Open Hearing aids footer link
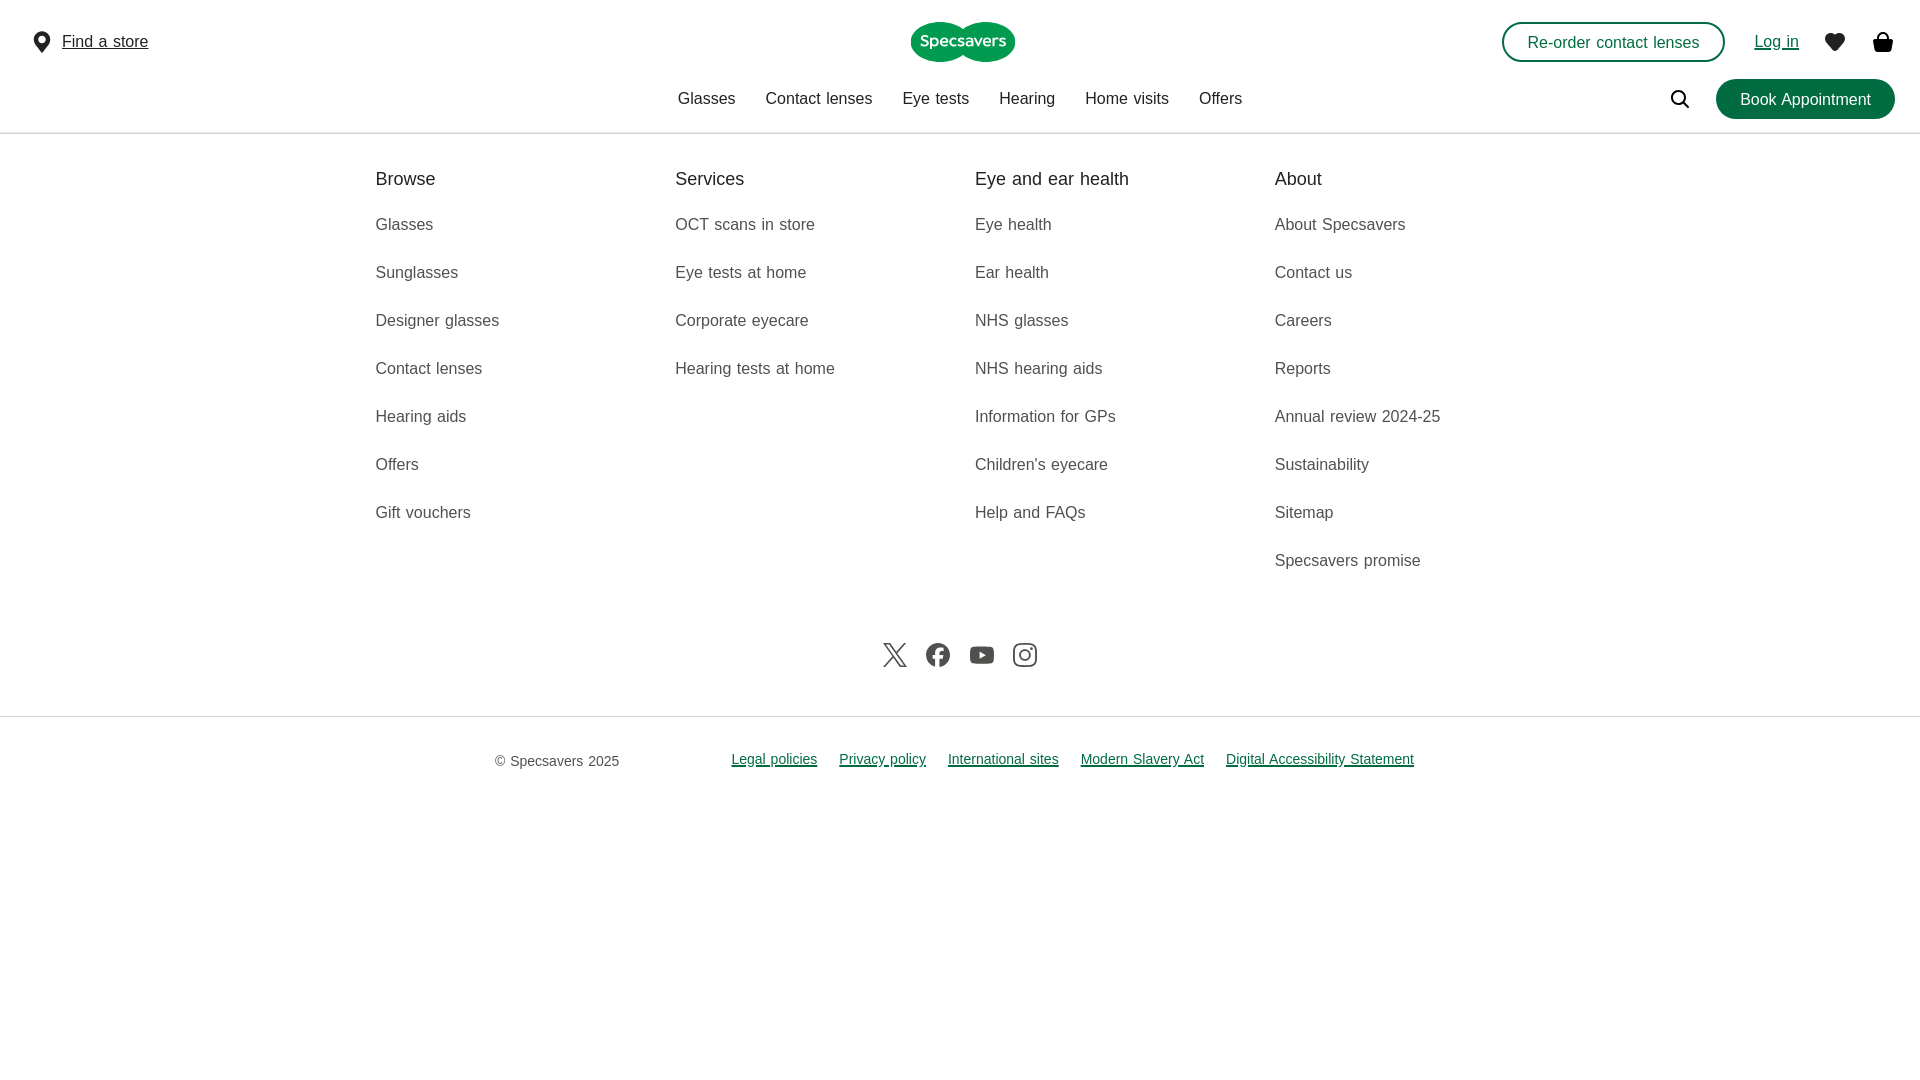Screen dimensions: 1920x1080 coord(420,417)
